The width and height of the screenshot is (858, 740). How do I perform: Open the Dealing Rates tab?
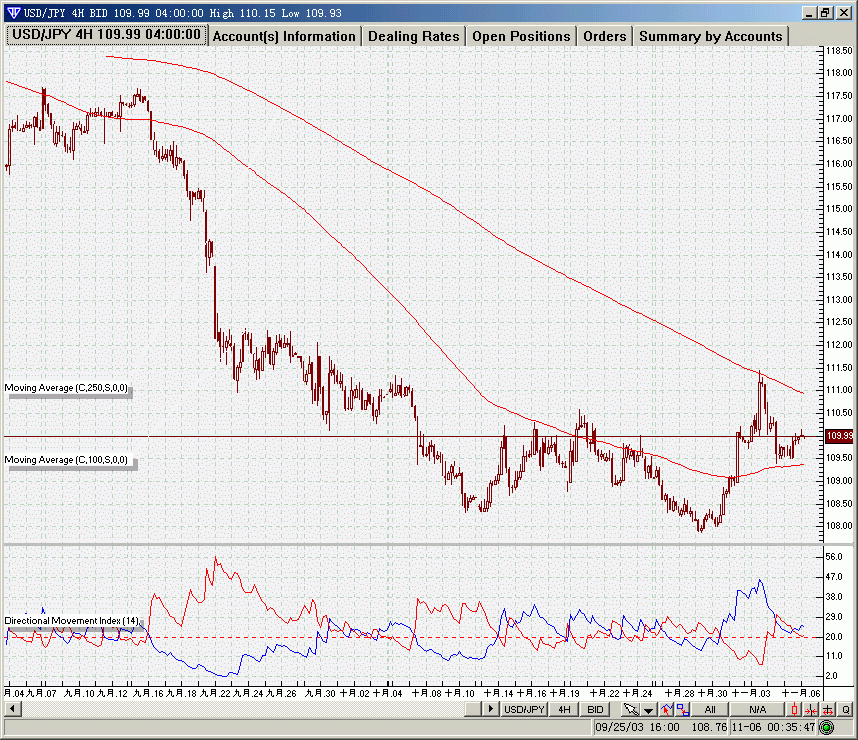tap(413, 36)
